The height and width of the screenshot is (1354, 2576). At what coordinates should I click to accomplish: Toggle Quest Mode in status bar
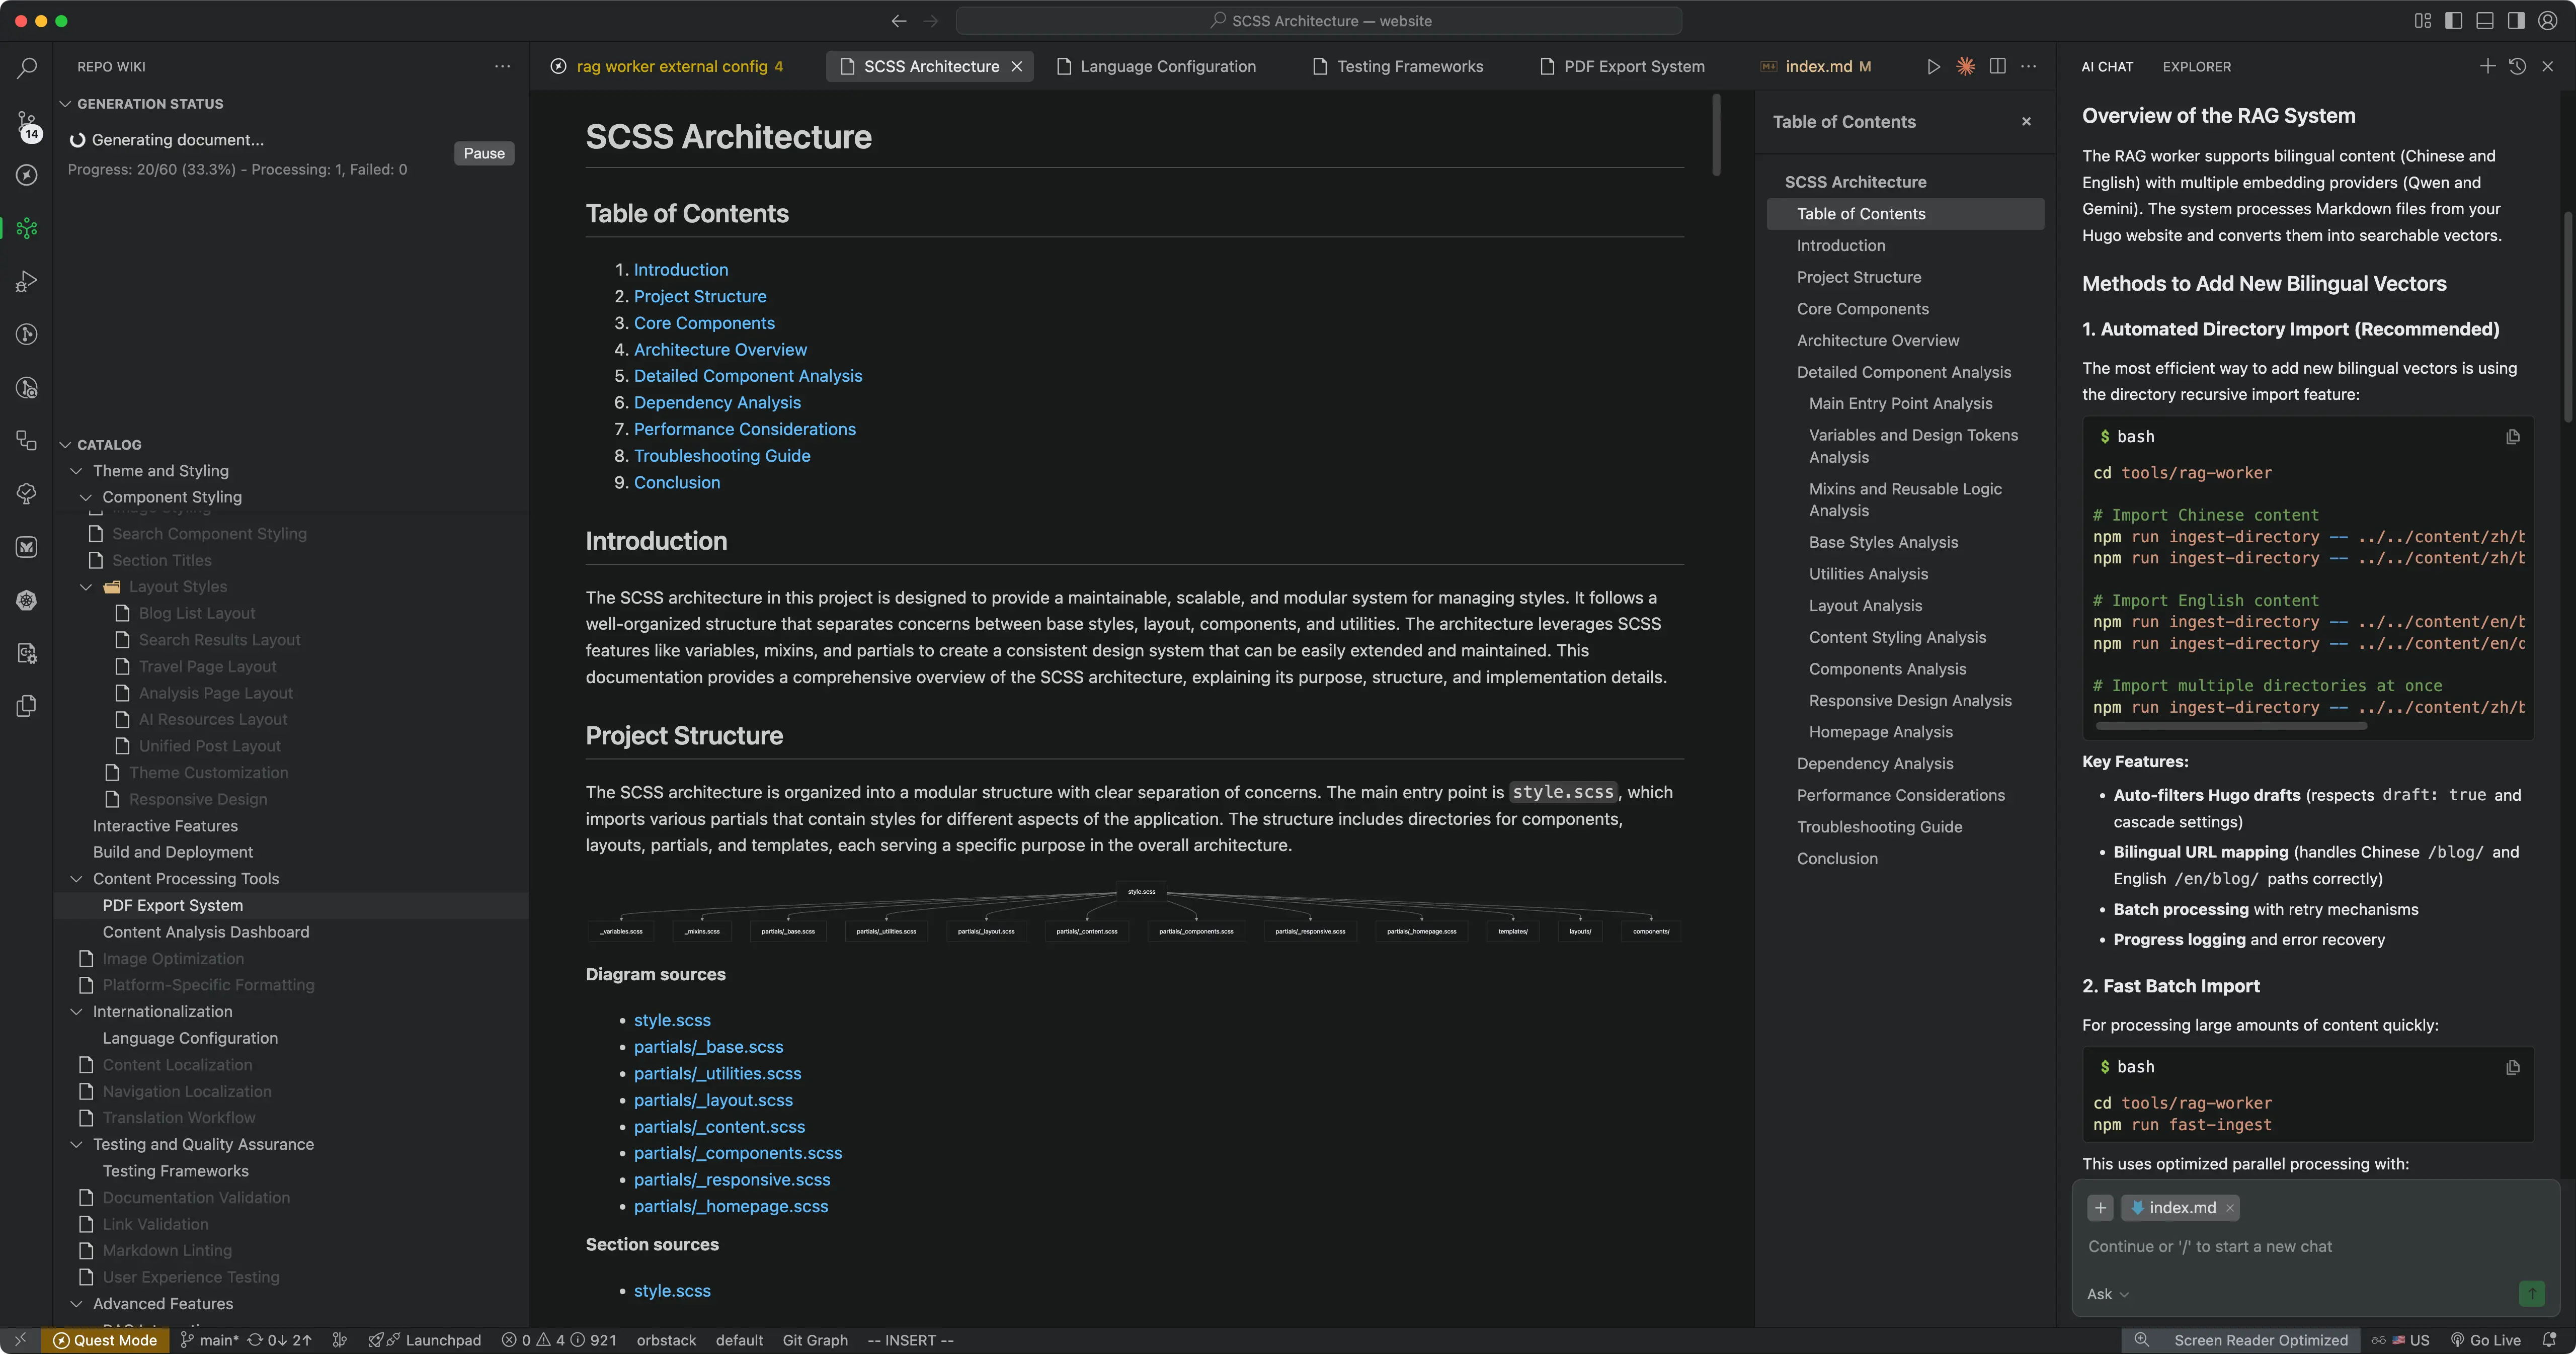[105, 1340]
